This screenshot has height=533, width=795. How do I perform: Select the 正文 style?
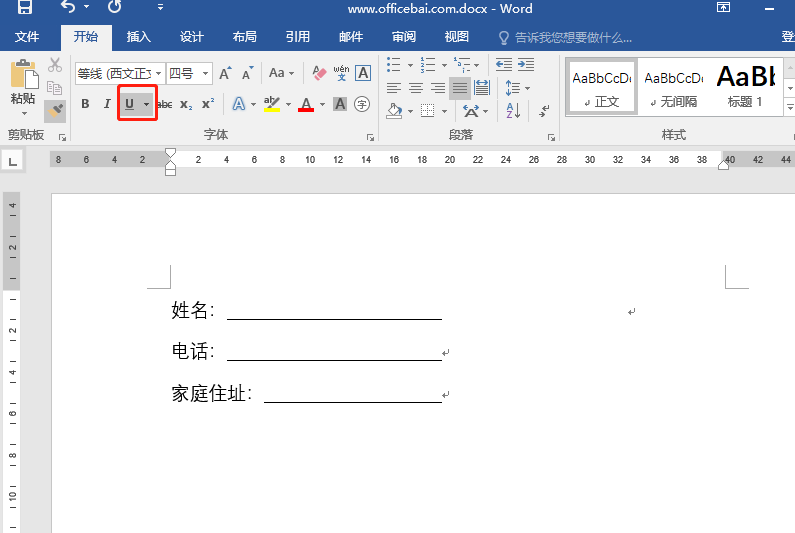point(602,87)
